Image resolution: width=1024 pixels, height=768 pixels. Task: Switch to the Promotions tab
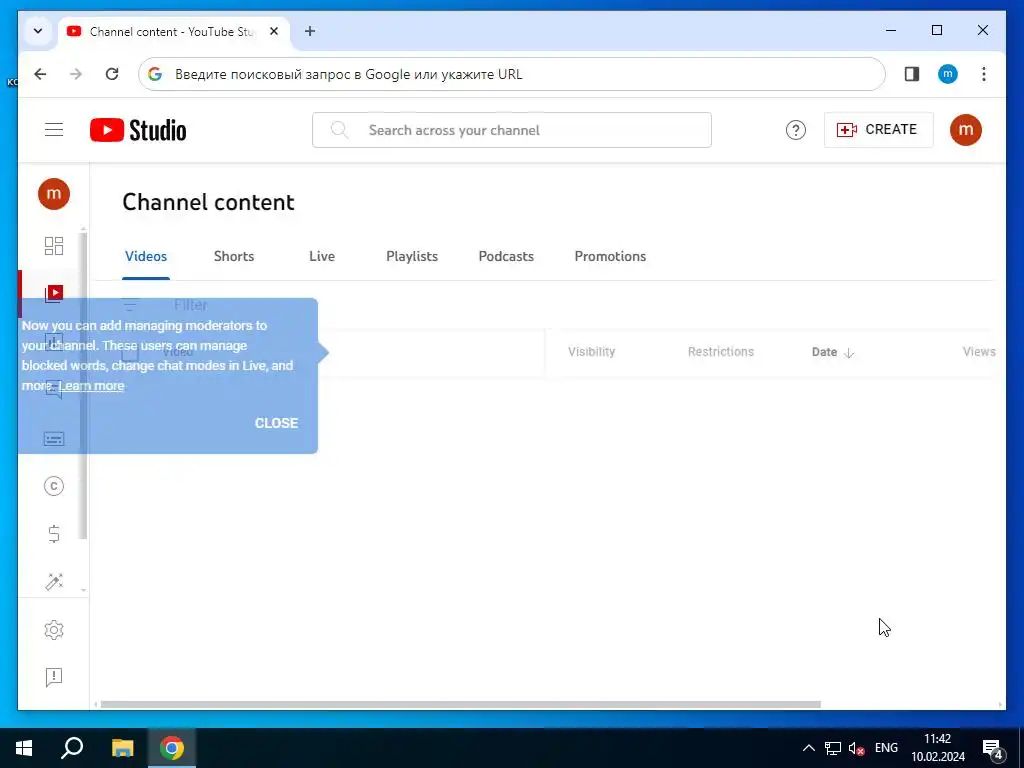click(610, 257)
